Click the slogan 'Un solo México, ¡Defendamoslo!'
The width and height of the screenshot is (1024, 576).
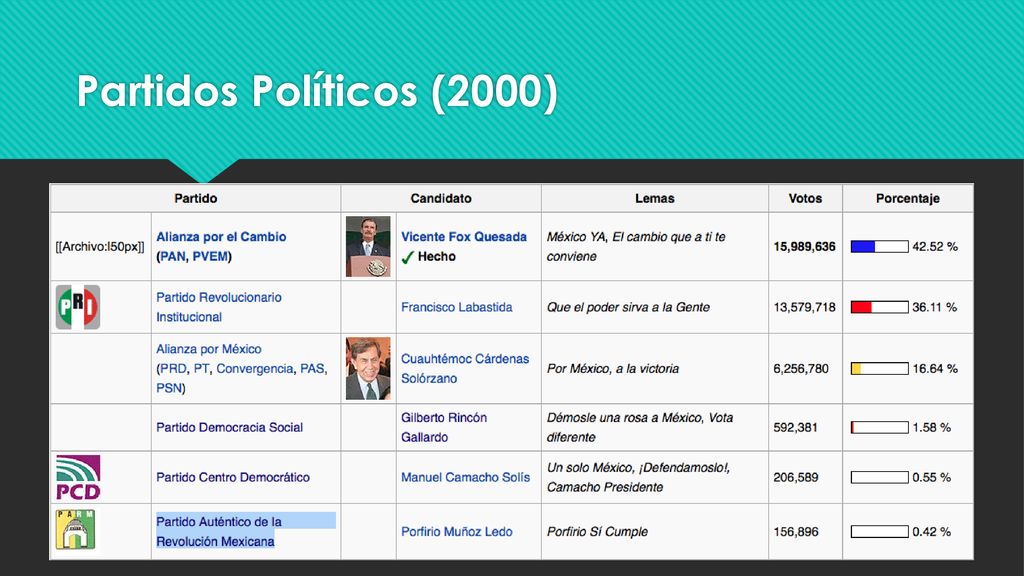coord(638,468)
